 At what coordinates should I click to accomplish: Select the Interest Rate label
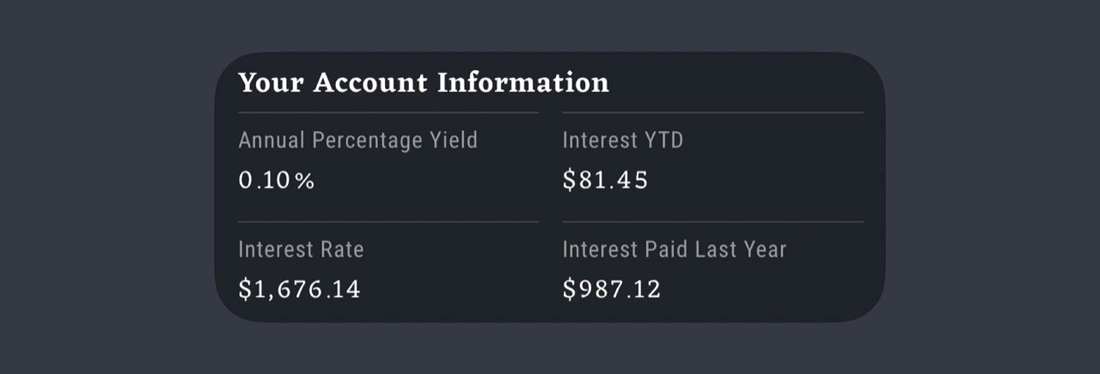[x=301, y=249]
